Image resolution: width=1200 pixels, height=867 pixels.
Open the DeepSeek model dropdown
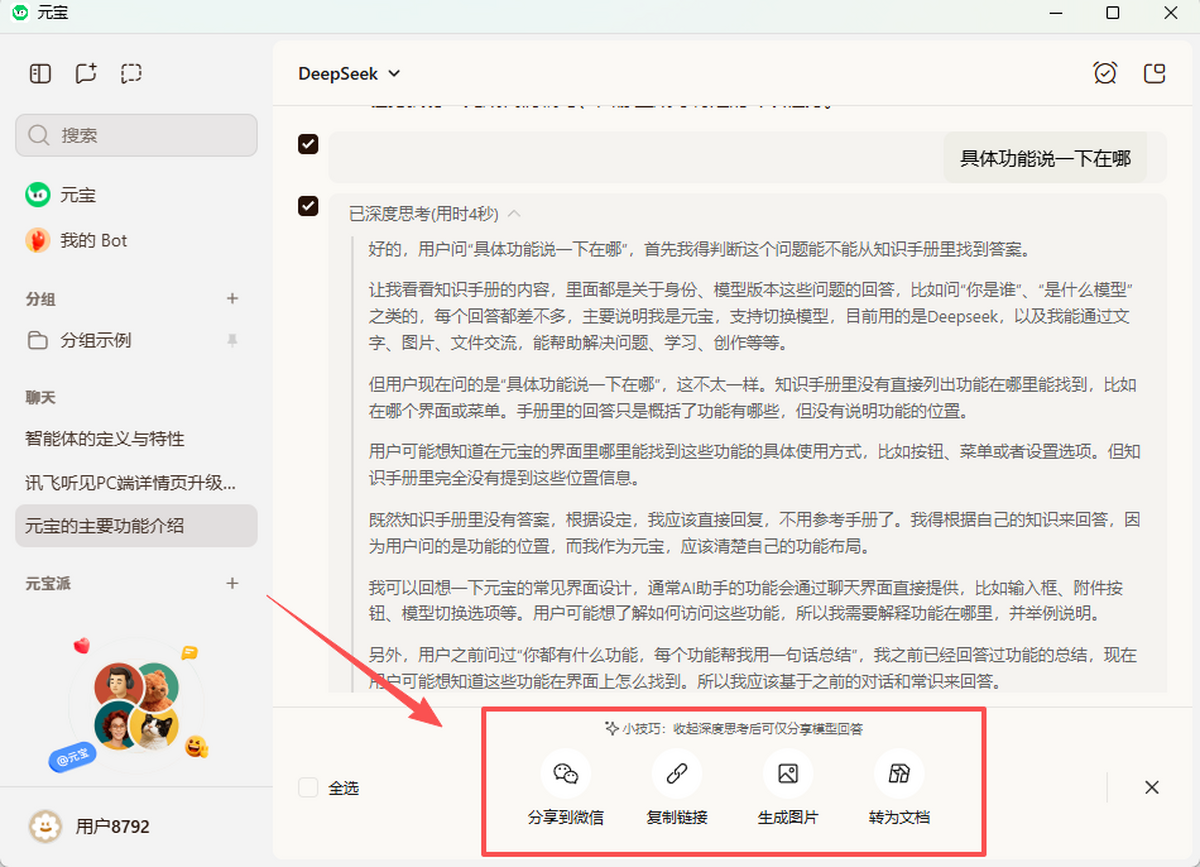click(x=349, y=73)
